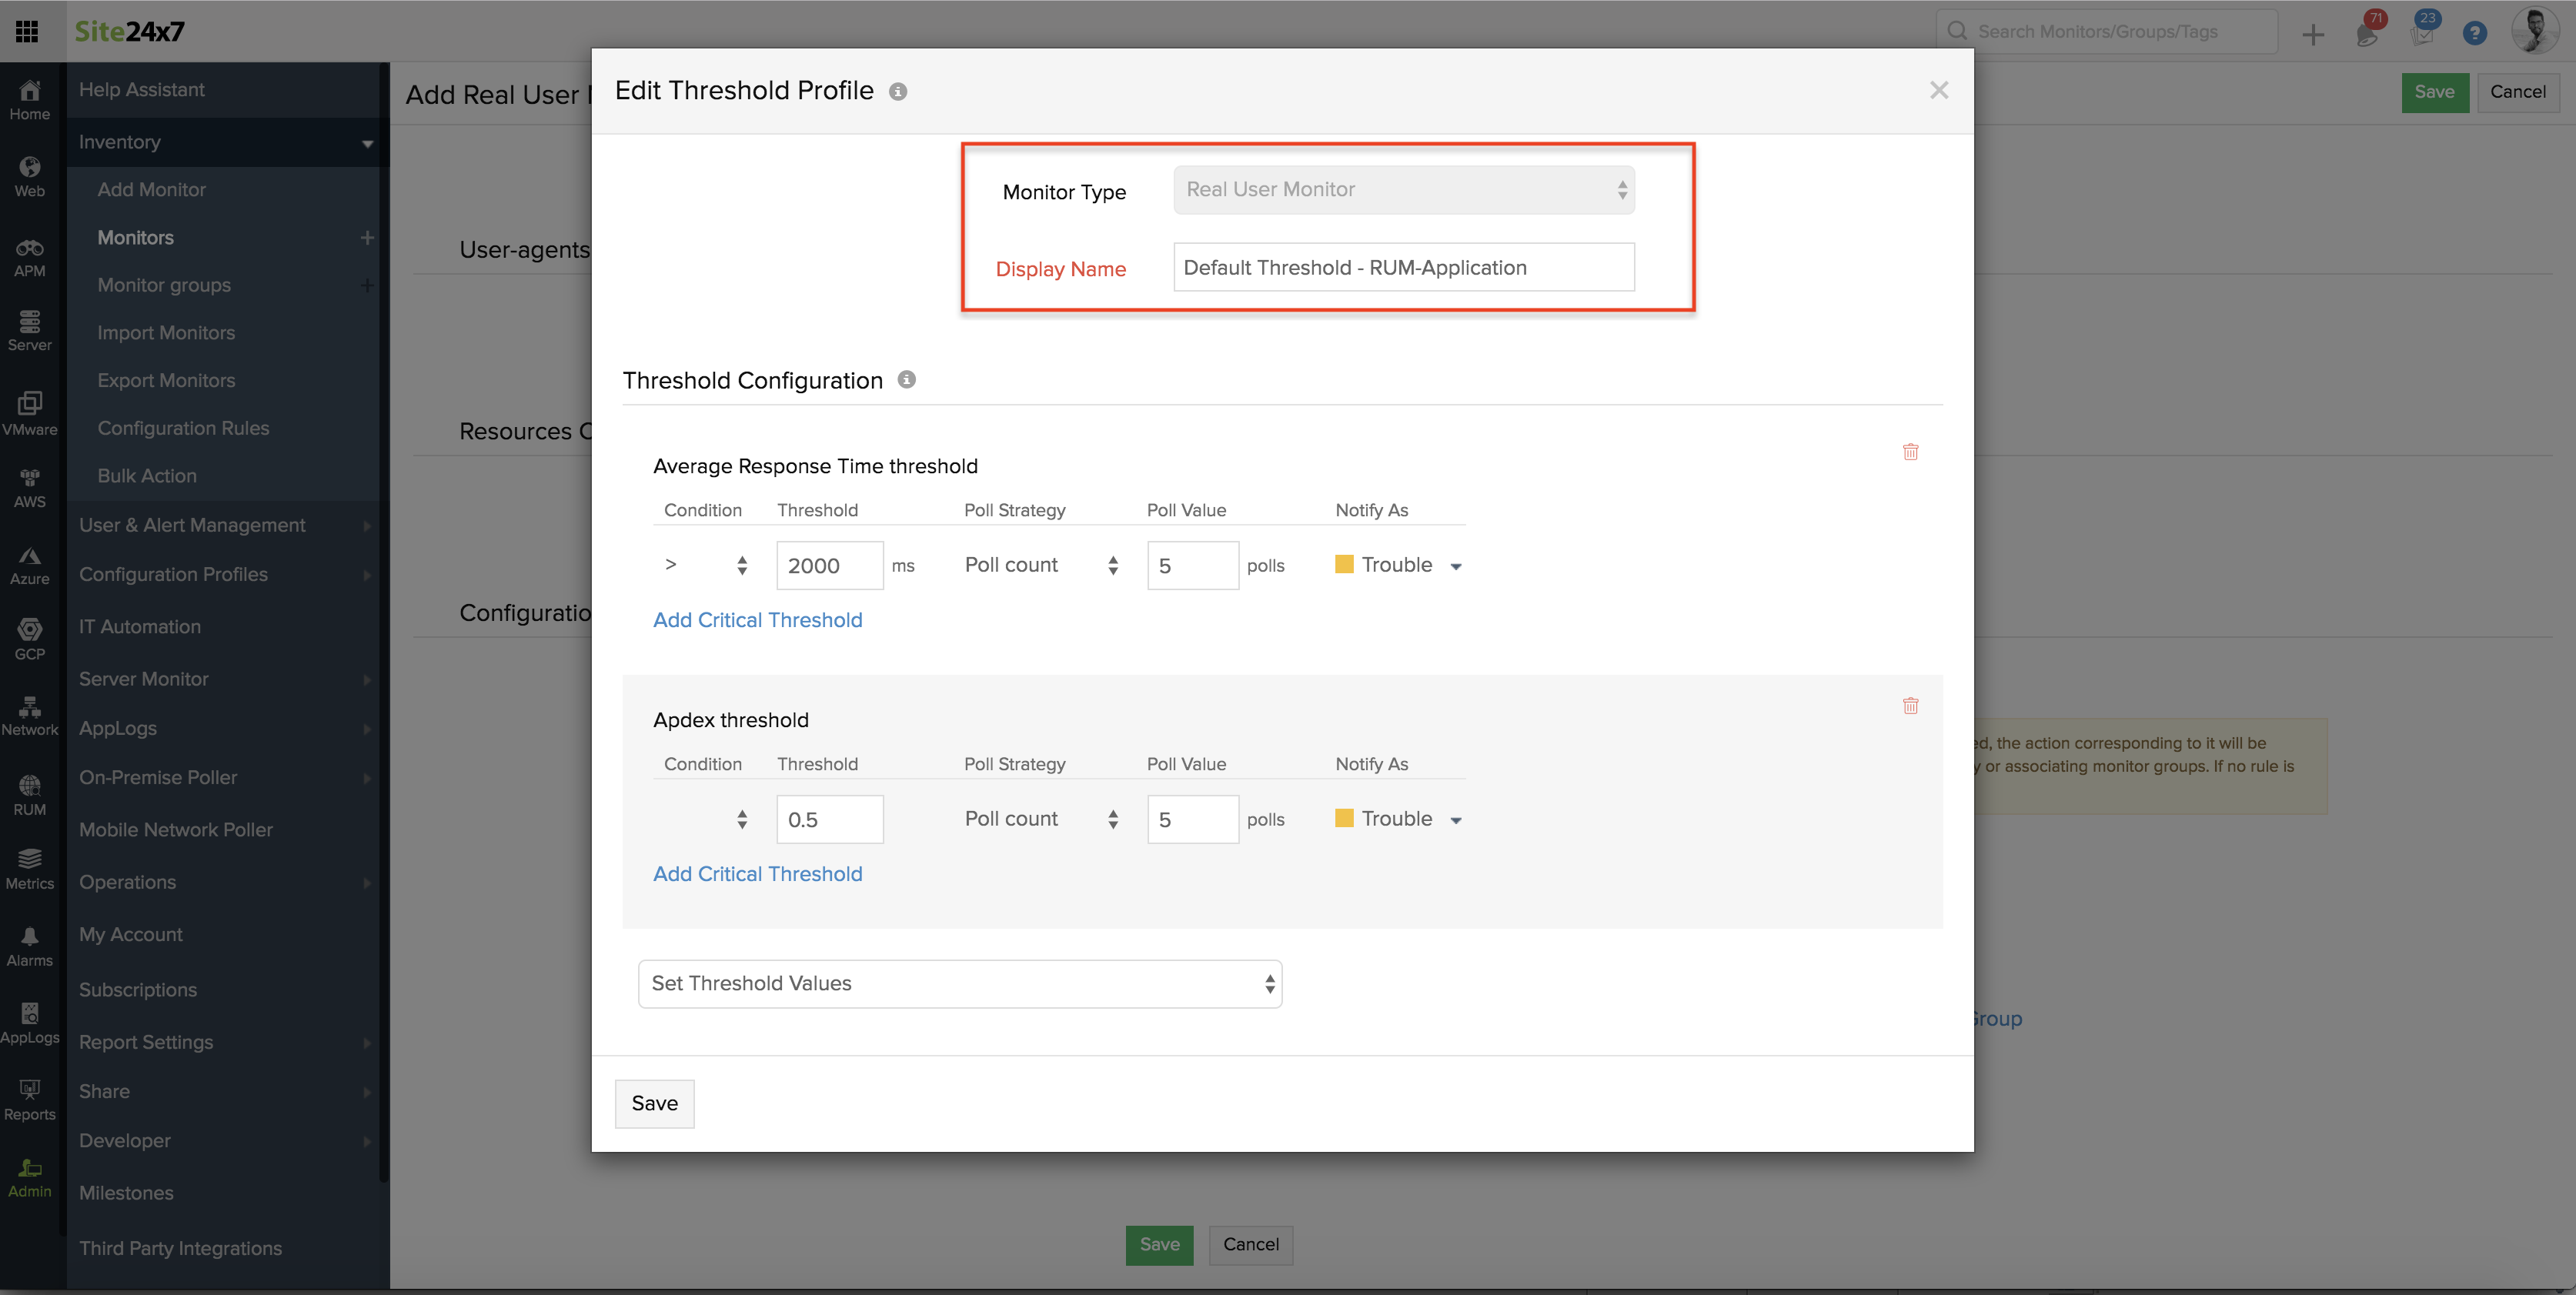Viewport: 2576px width, 1295px height.
Task: Click Save button in threshold dialog
Action: (x=654, y=1103)
